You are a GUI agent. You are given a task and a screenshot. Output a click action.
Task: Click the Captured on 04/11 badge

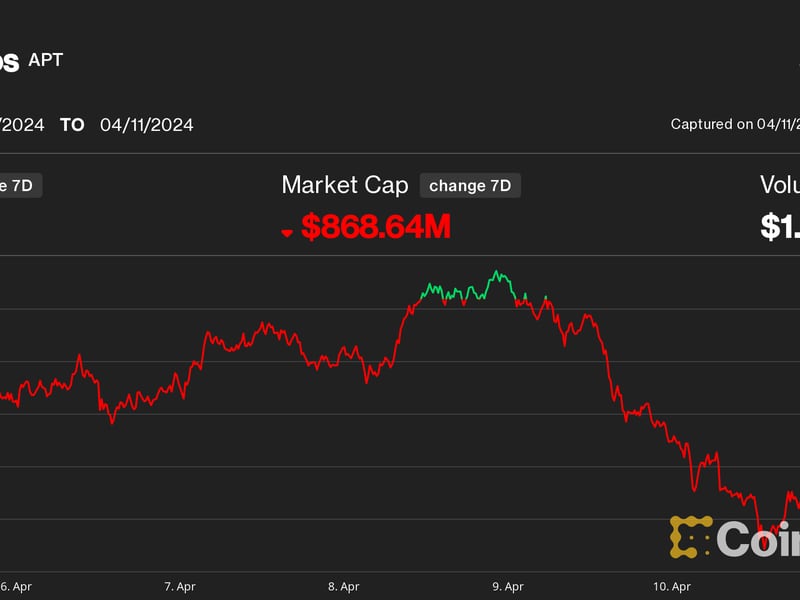coord(735,124)
